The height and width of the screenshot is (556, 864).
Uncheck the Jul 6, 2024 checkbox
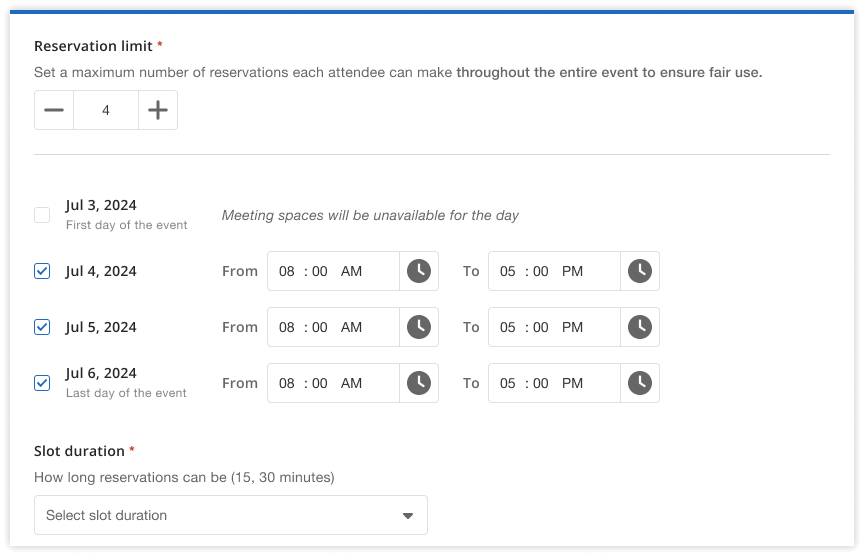(42, 383)
